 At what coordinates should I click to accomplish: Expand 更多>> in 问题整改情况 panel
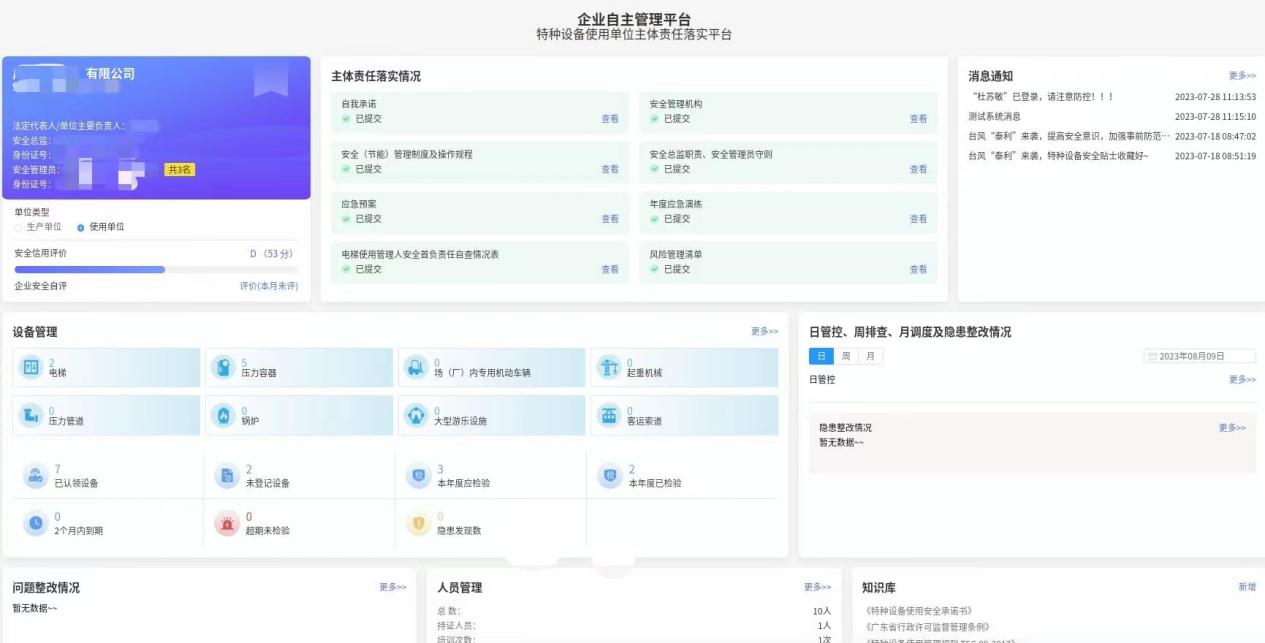point(393,587)
